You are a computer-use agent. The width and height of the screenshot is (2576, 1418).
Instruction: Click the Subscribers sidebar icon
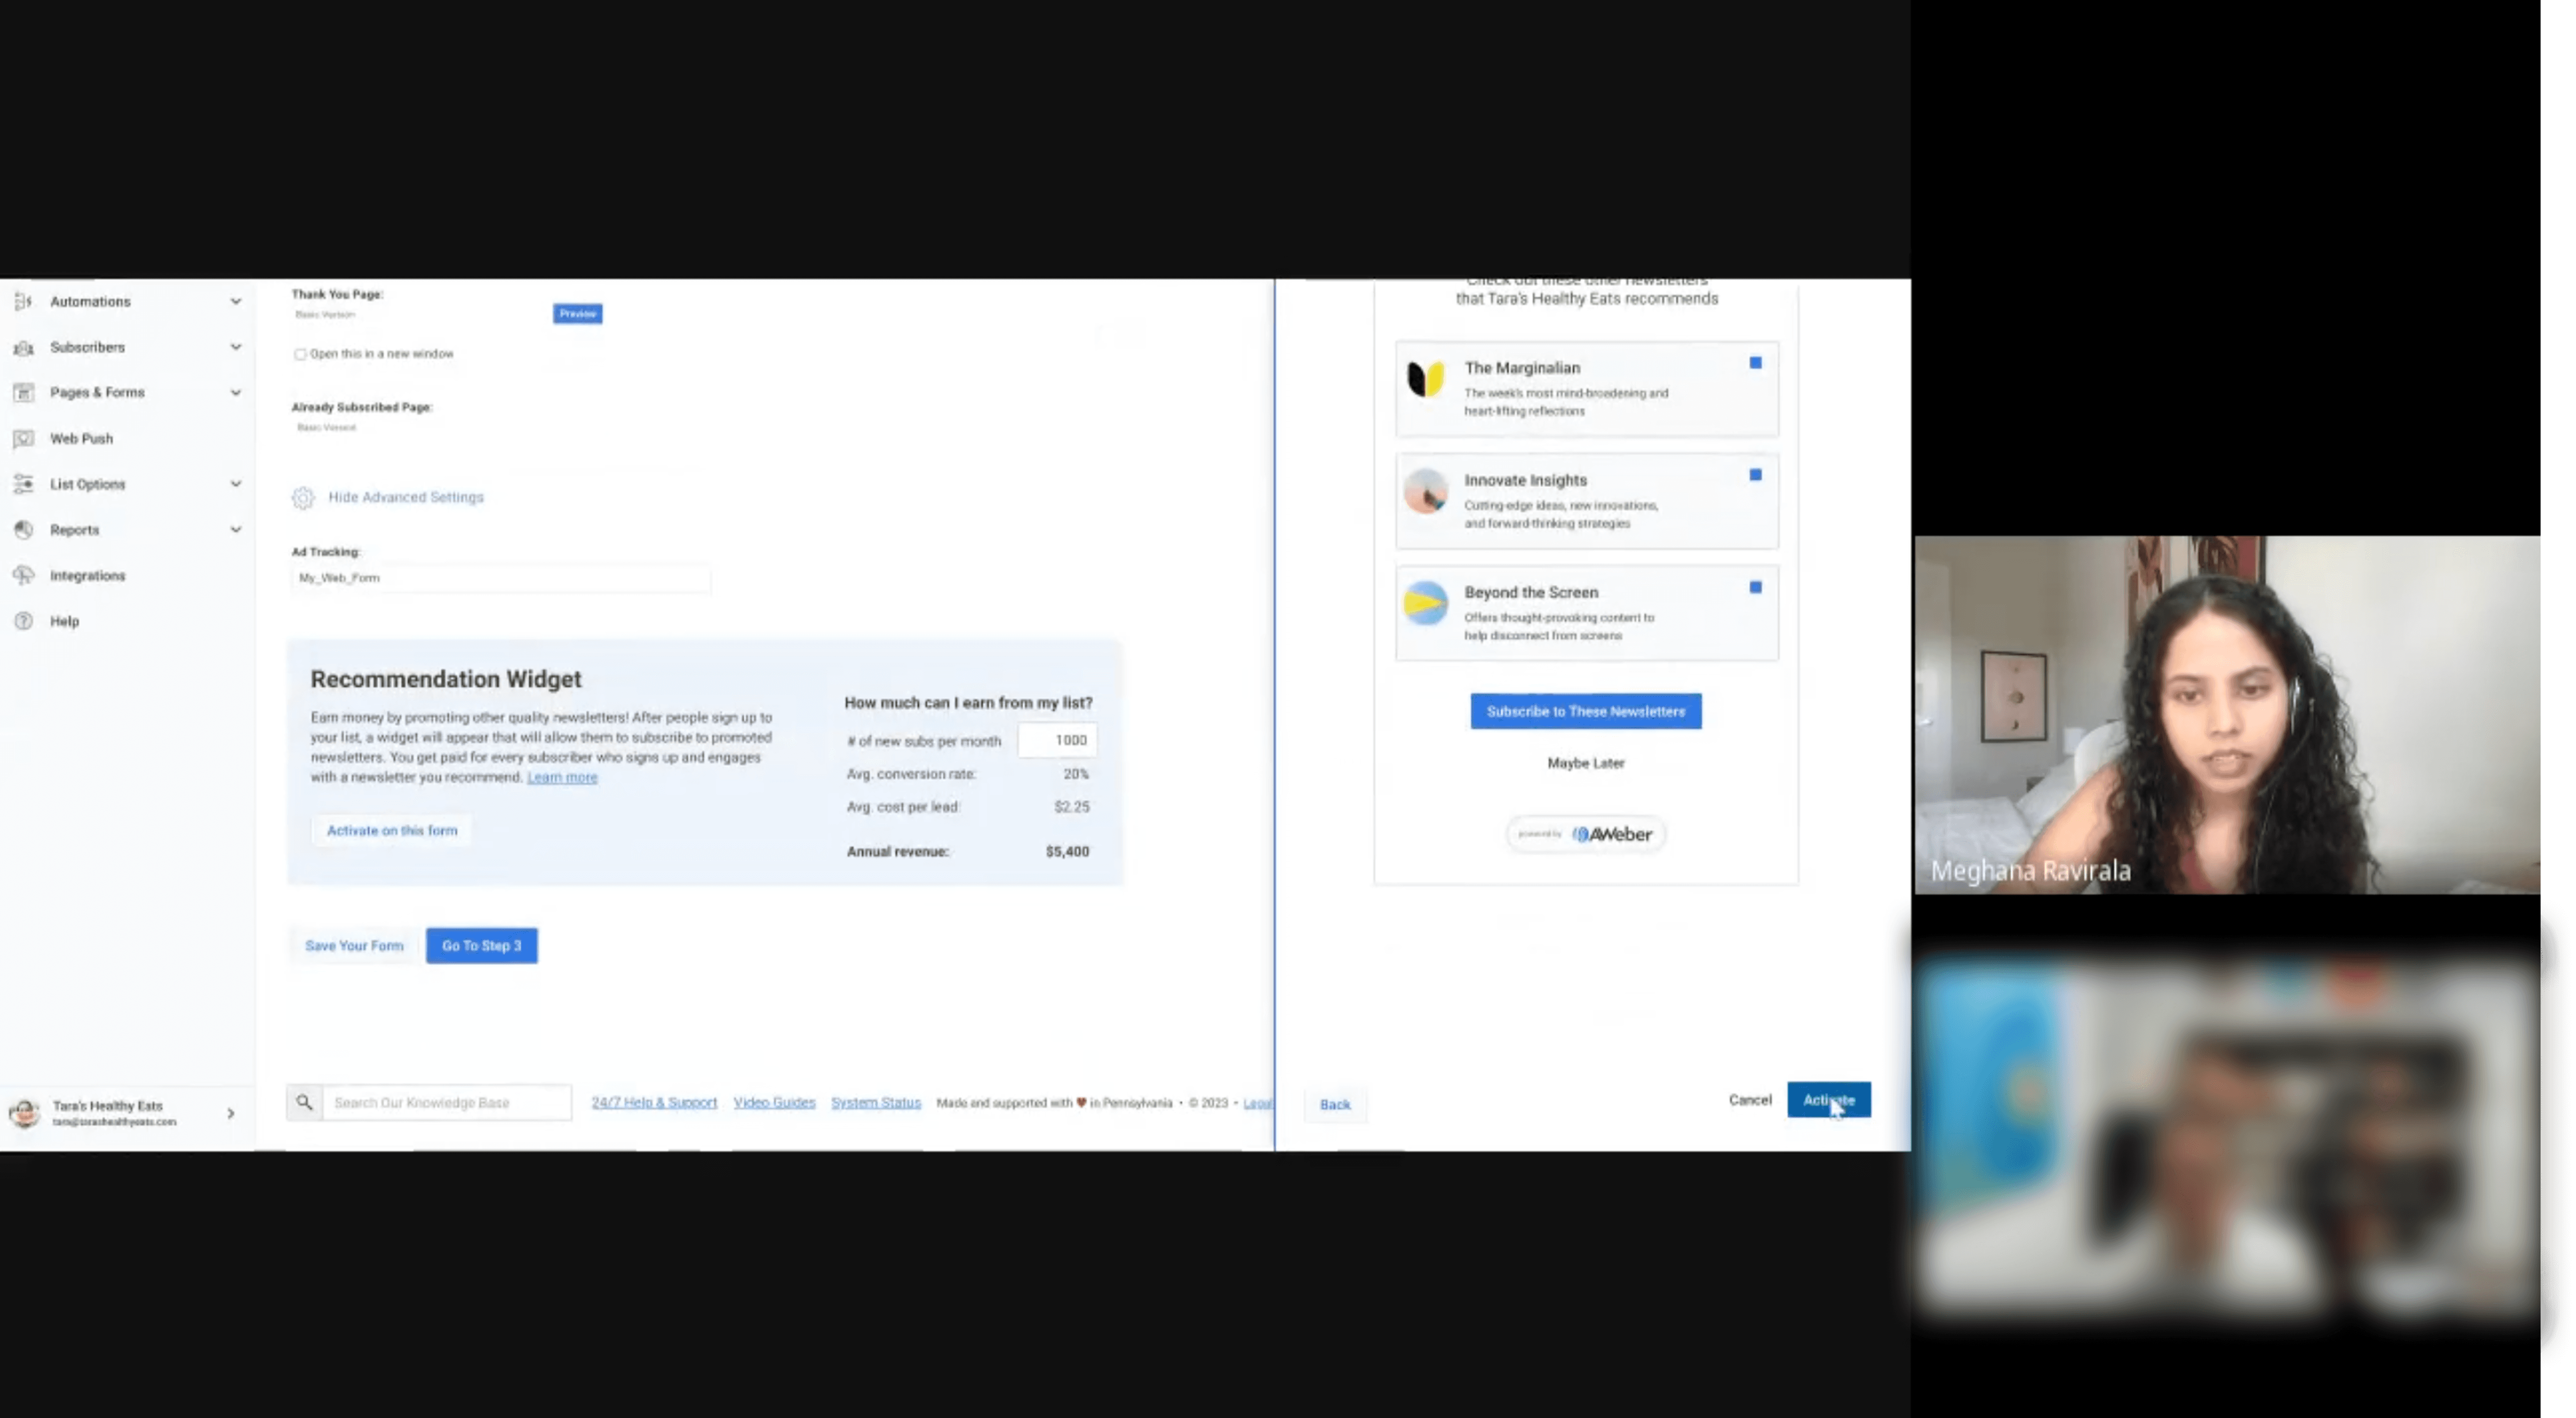point(23,347)
